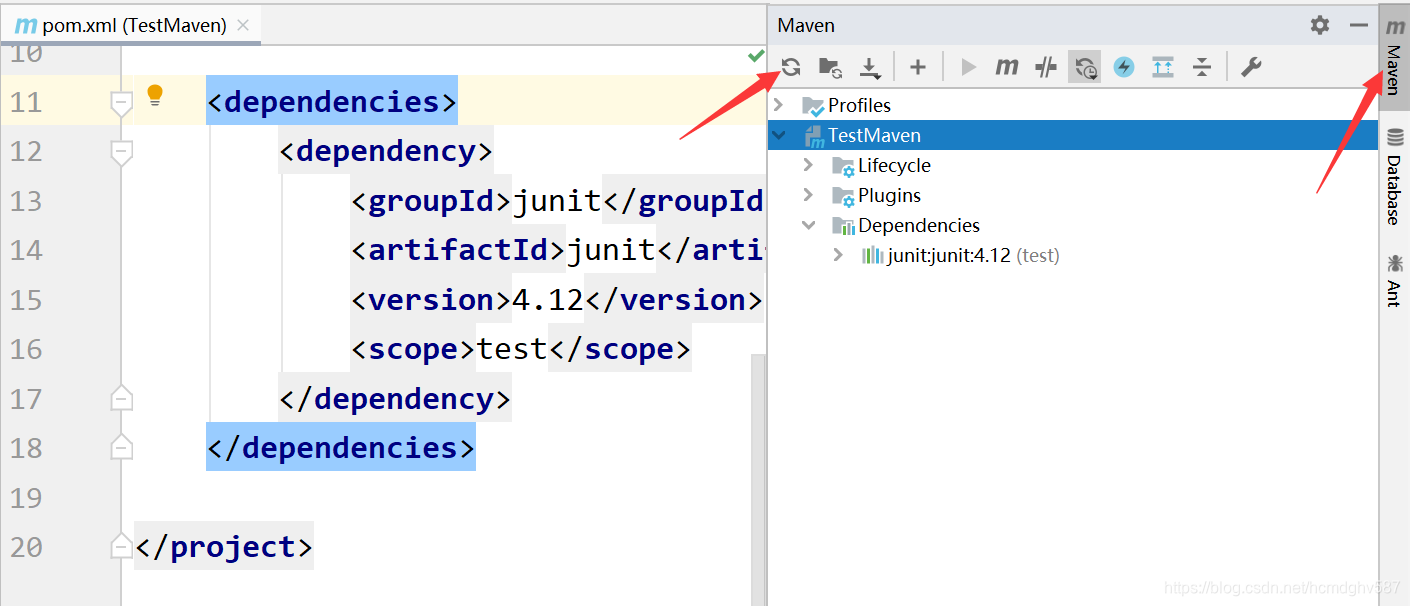Expand the Profiles node
Image resolution: width=1410 pixels, height=606 pixels.
[780, 105]
